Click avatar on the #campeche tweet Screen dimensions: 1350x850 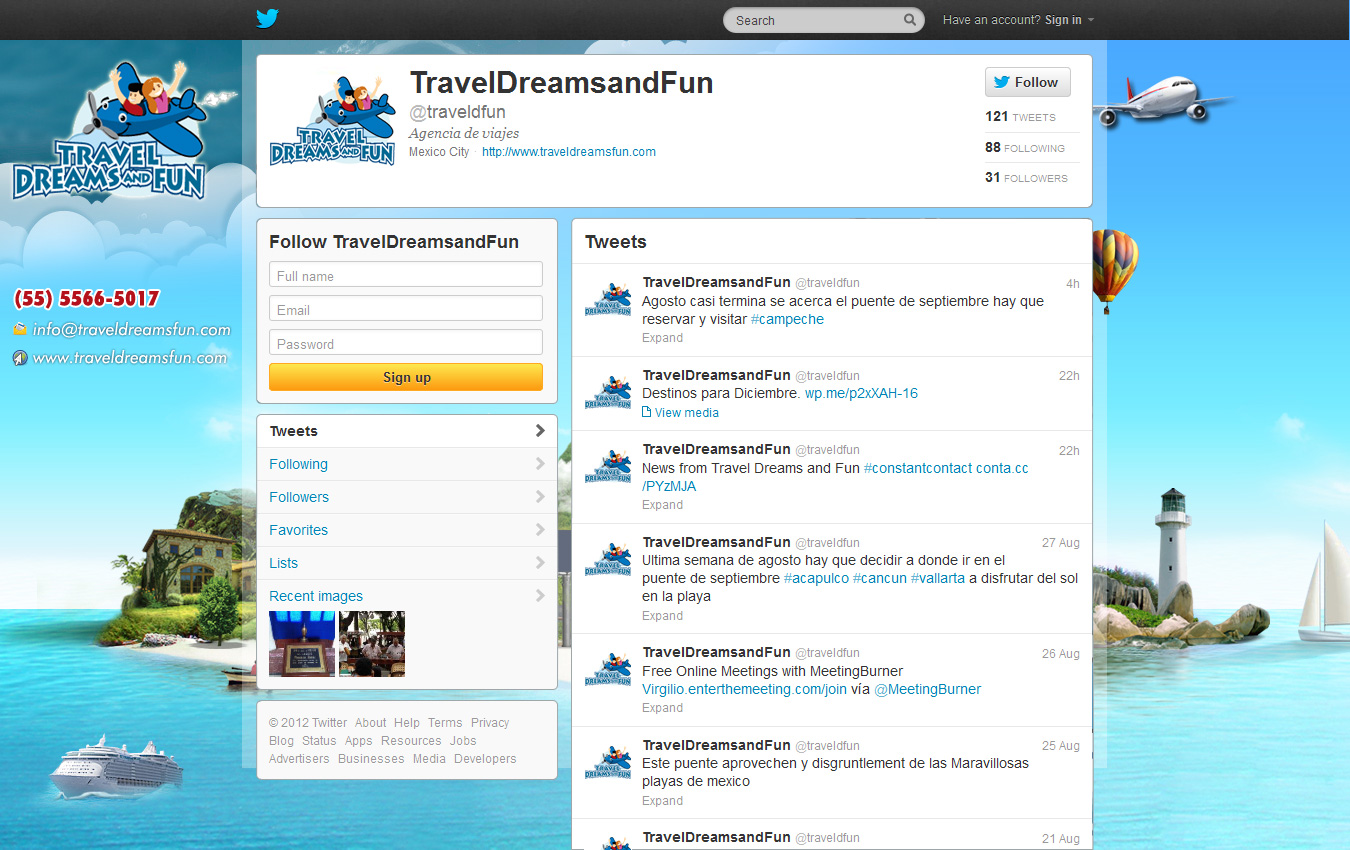click(x=608, y=300)
